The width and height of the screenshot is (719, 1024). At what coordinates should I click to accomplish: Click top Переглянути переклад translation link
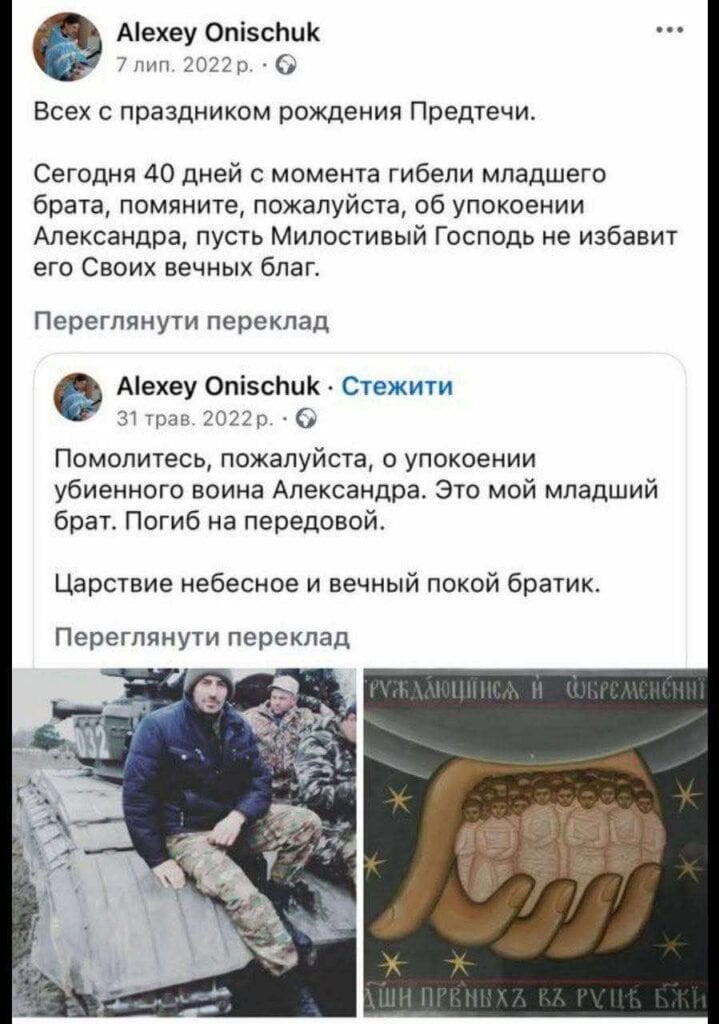coord(182,321)
